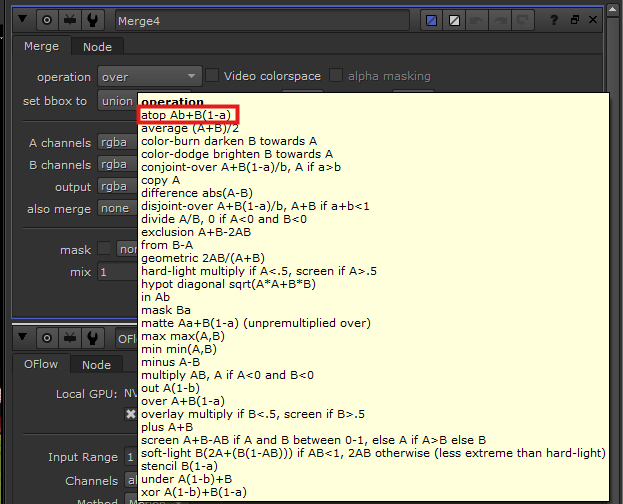Click the Merge4 node name field

(260, 19)
